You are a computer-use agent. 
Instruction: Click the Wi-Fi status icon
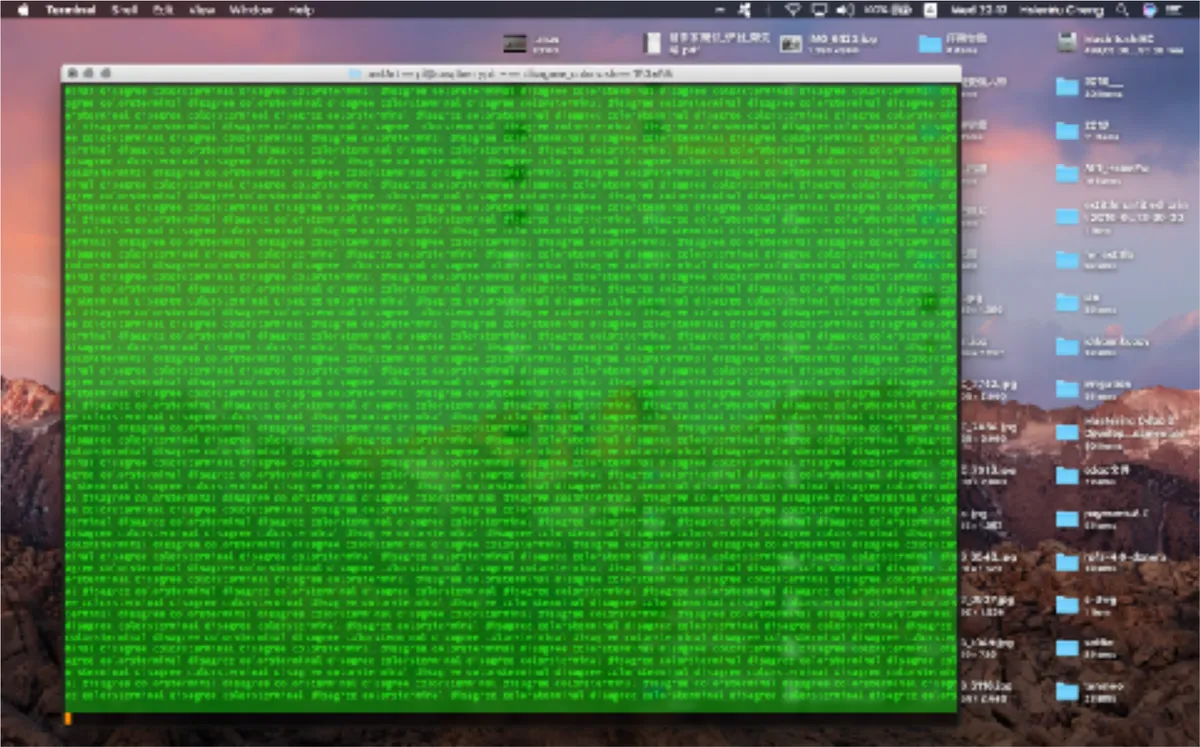(x=793, y=10)
